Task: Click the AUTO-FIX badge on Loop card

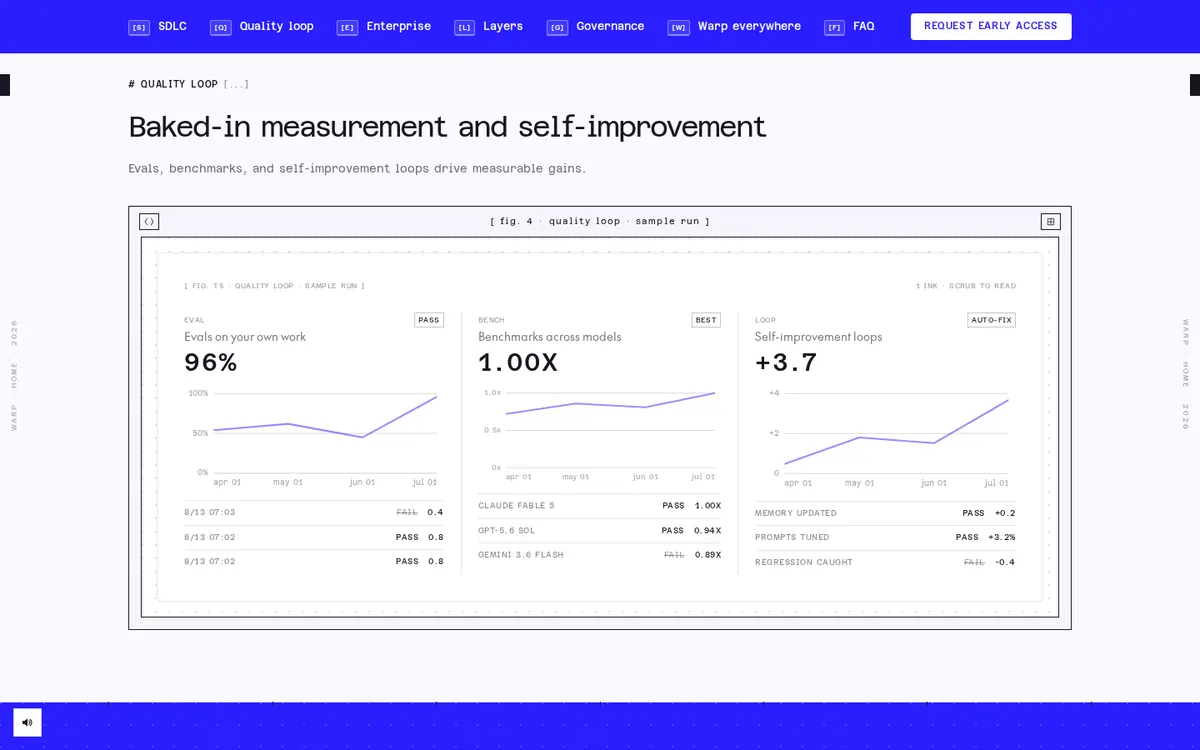Action: (991, 320)
